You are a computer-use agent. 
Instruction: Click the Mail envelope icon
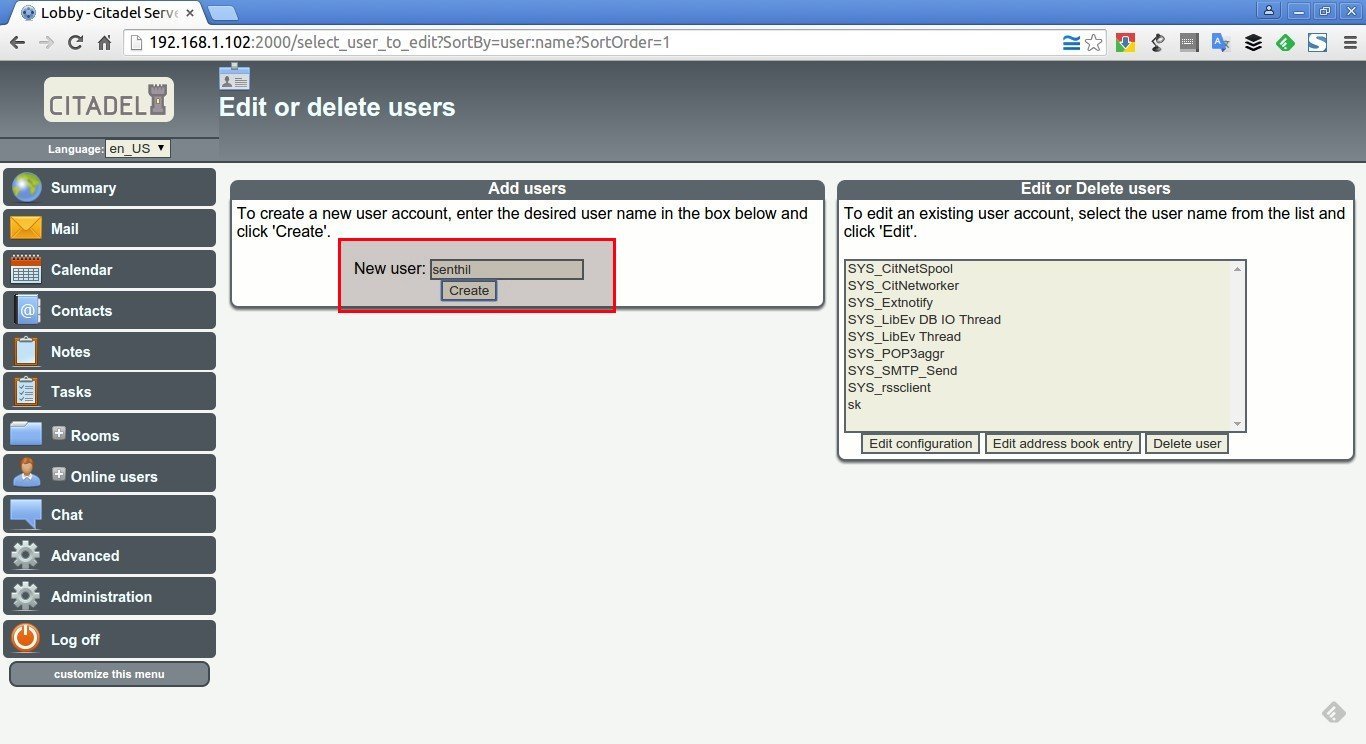pyautogui.click(x=26, y=229)
